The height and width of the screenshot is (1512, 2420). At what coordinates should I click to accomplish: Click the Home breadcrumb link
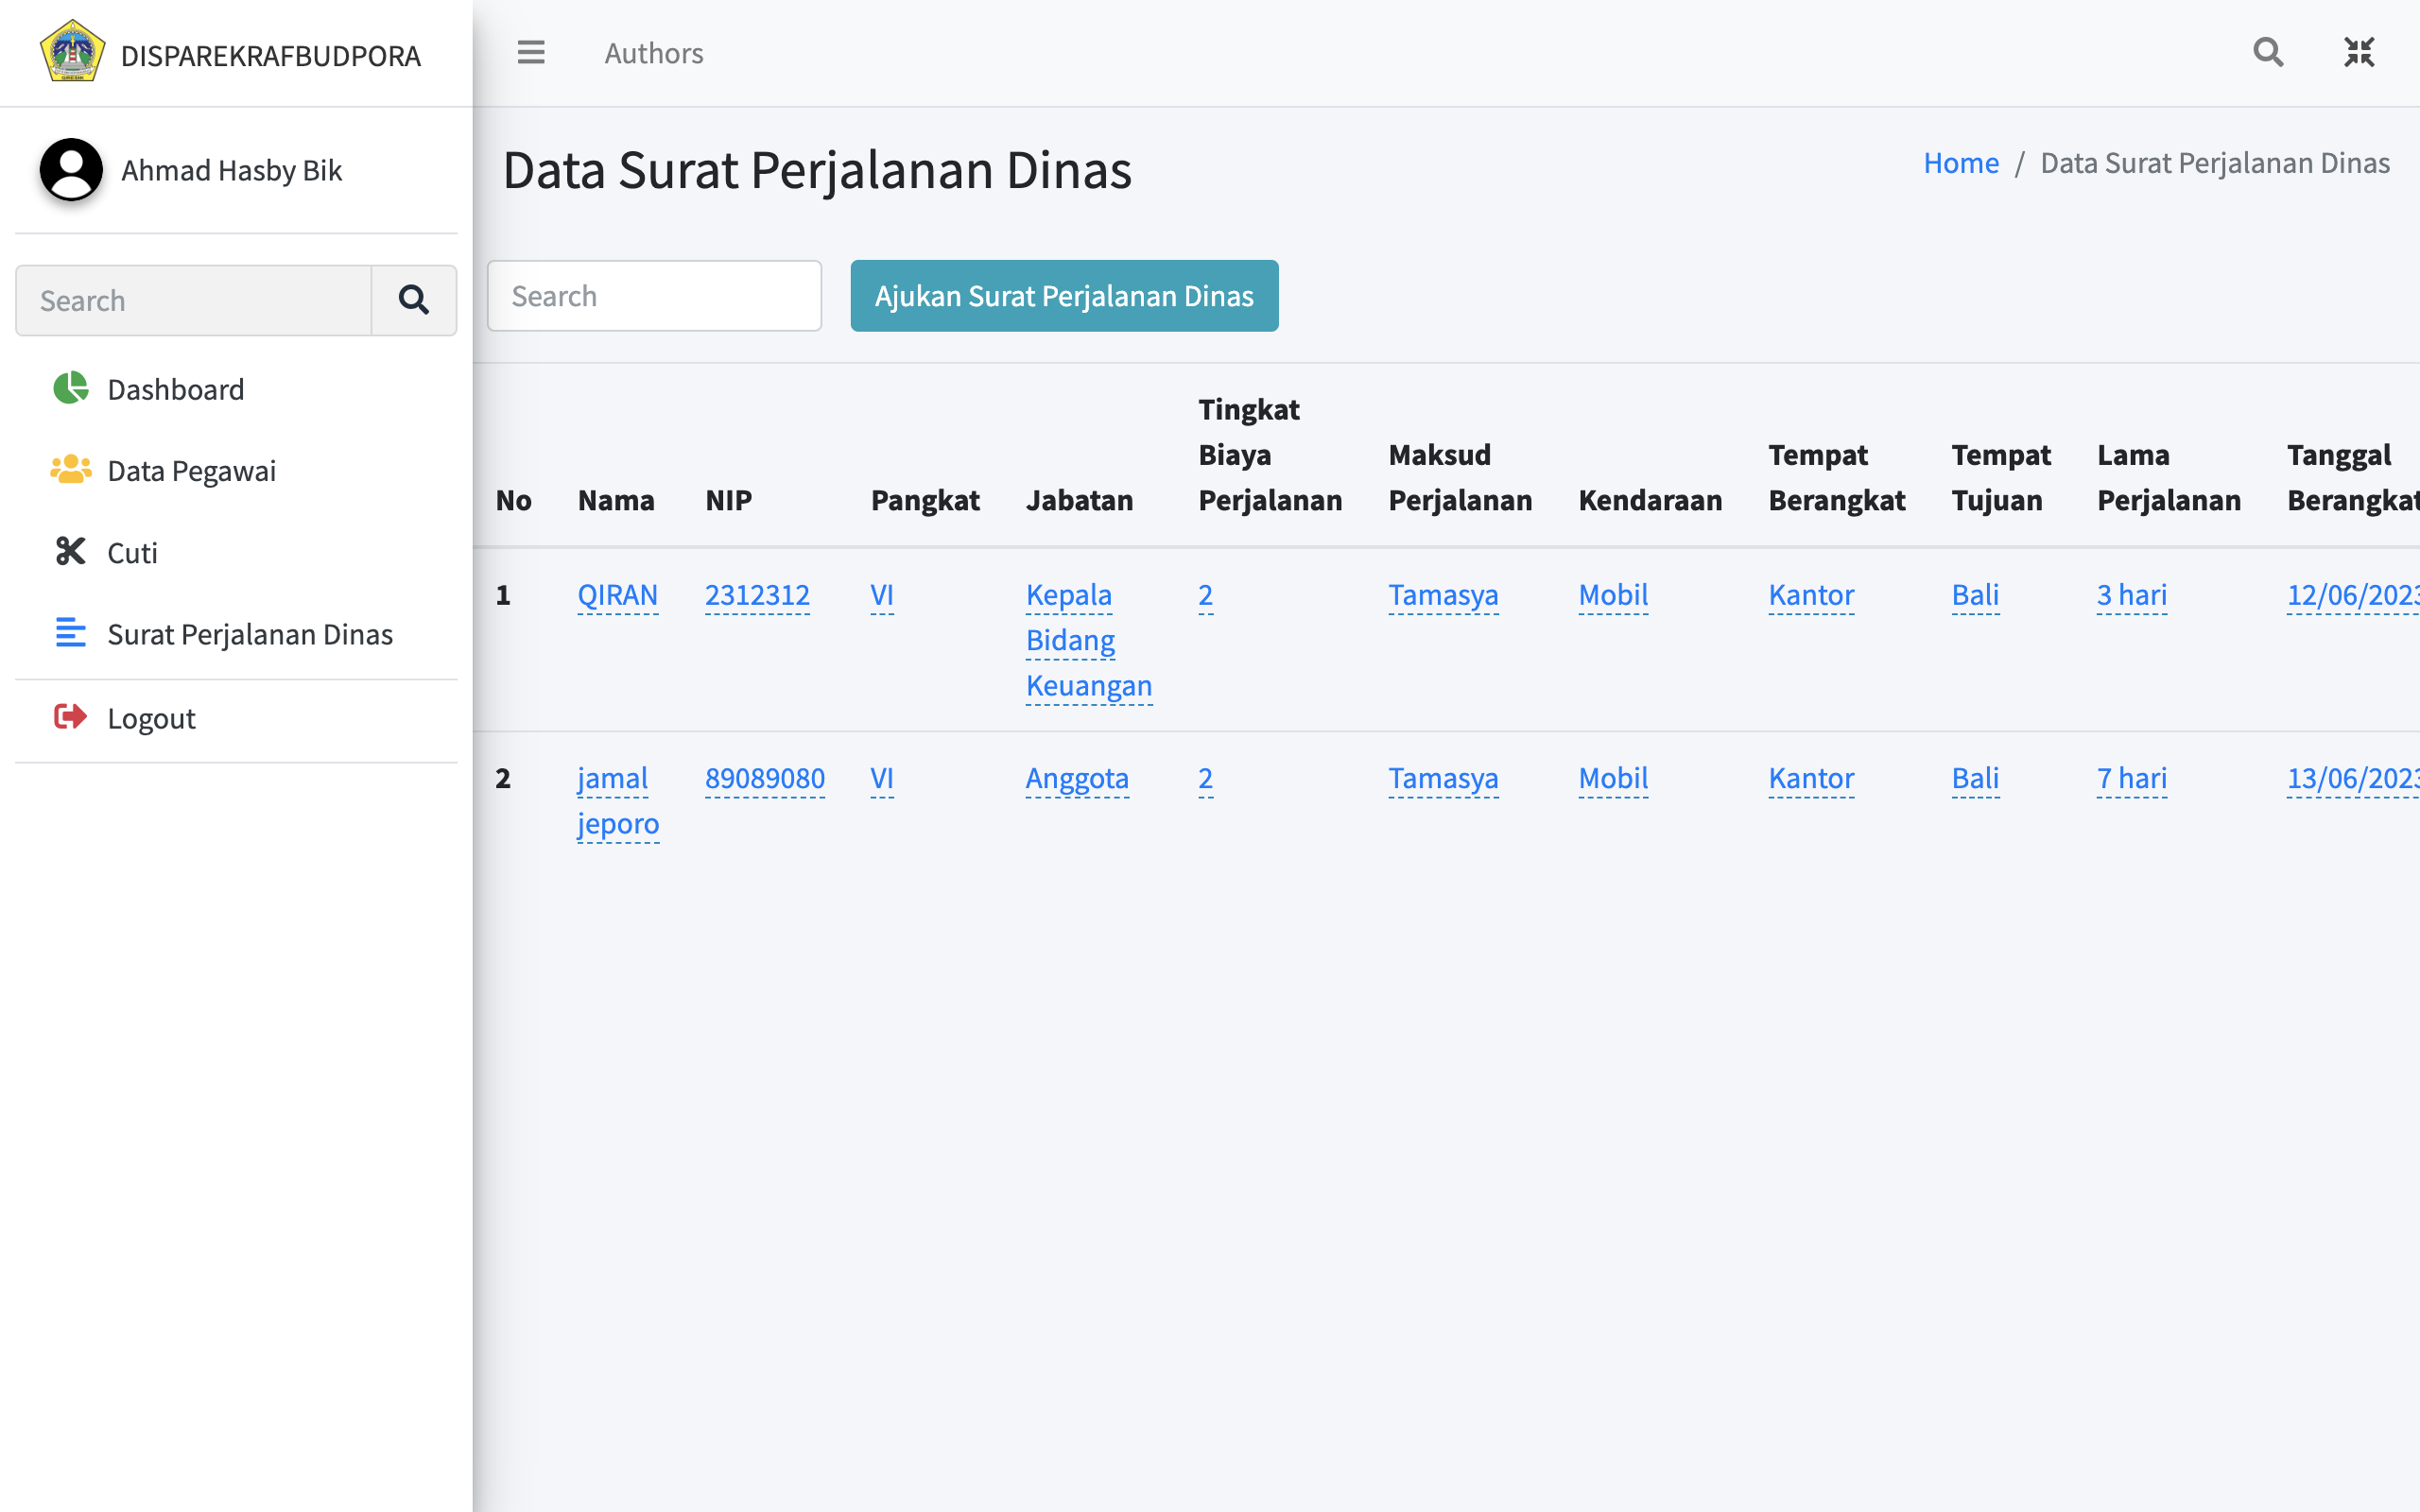pos(1961,163)
